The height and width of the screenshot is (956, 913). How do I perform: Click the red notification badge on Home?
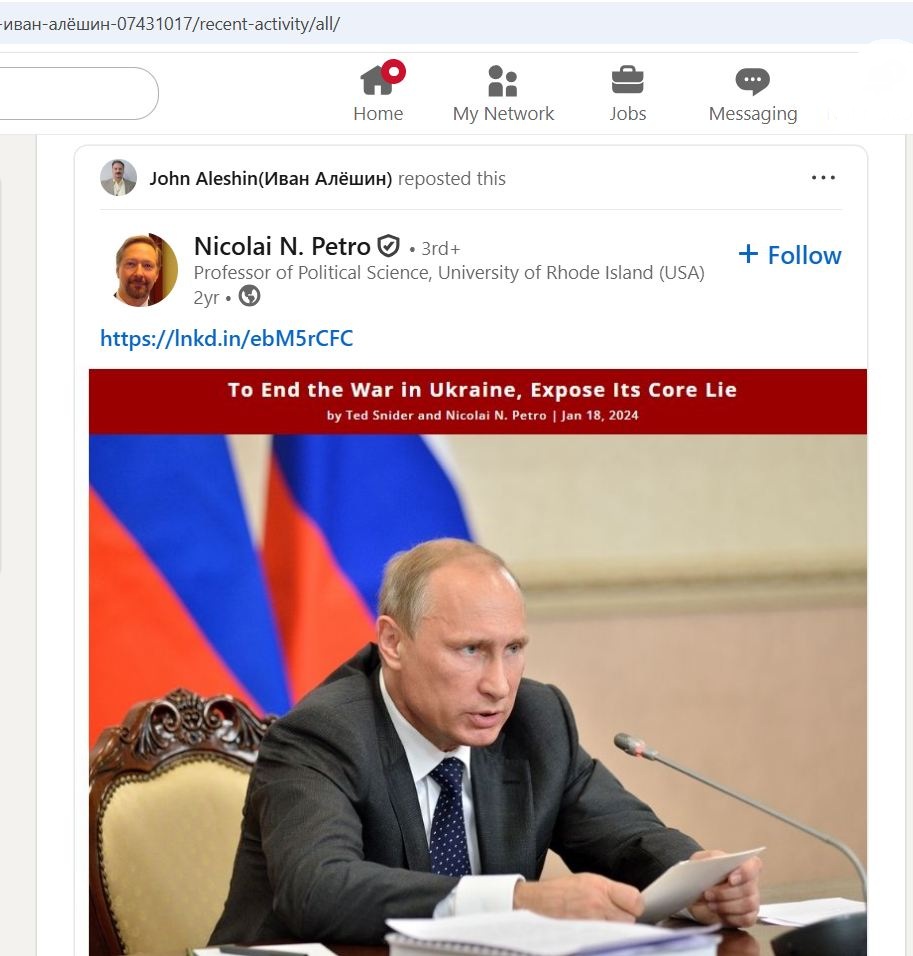click(x=394, y=71)
